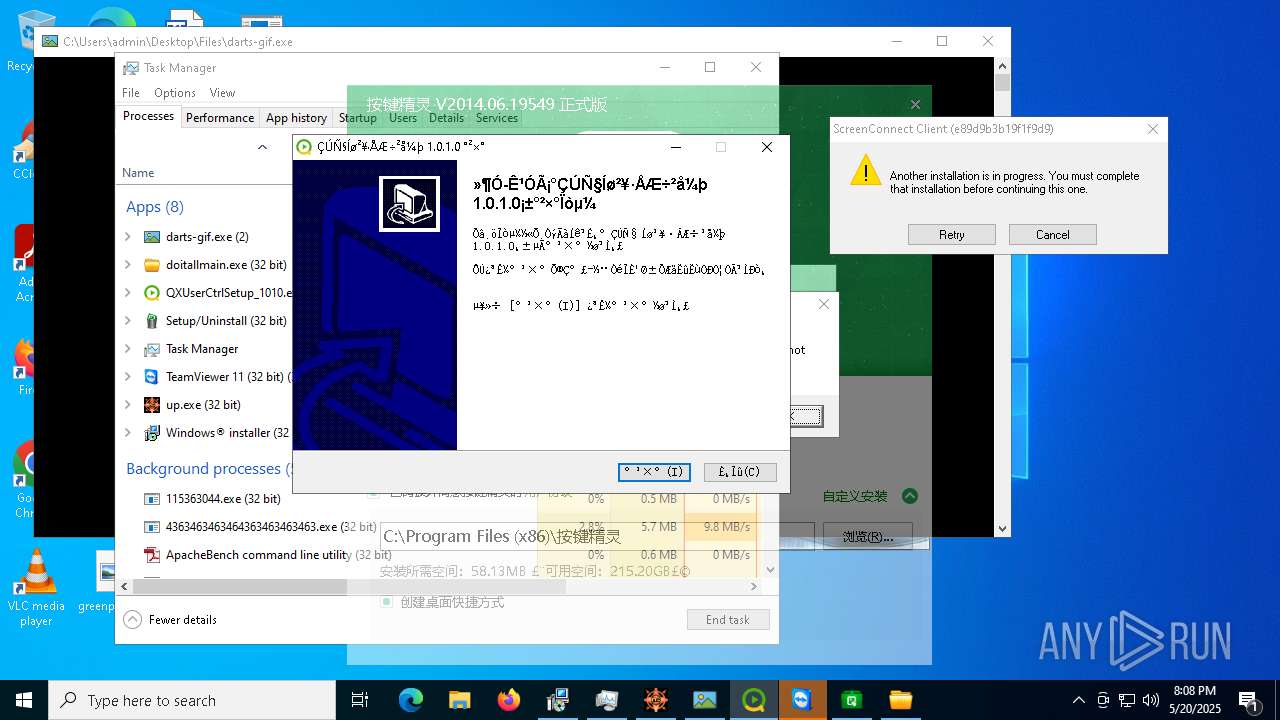Click Browse (R) button in Chinese installer

pos(867,536)
